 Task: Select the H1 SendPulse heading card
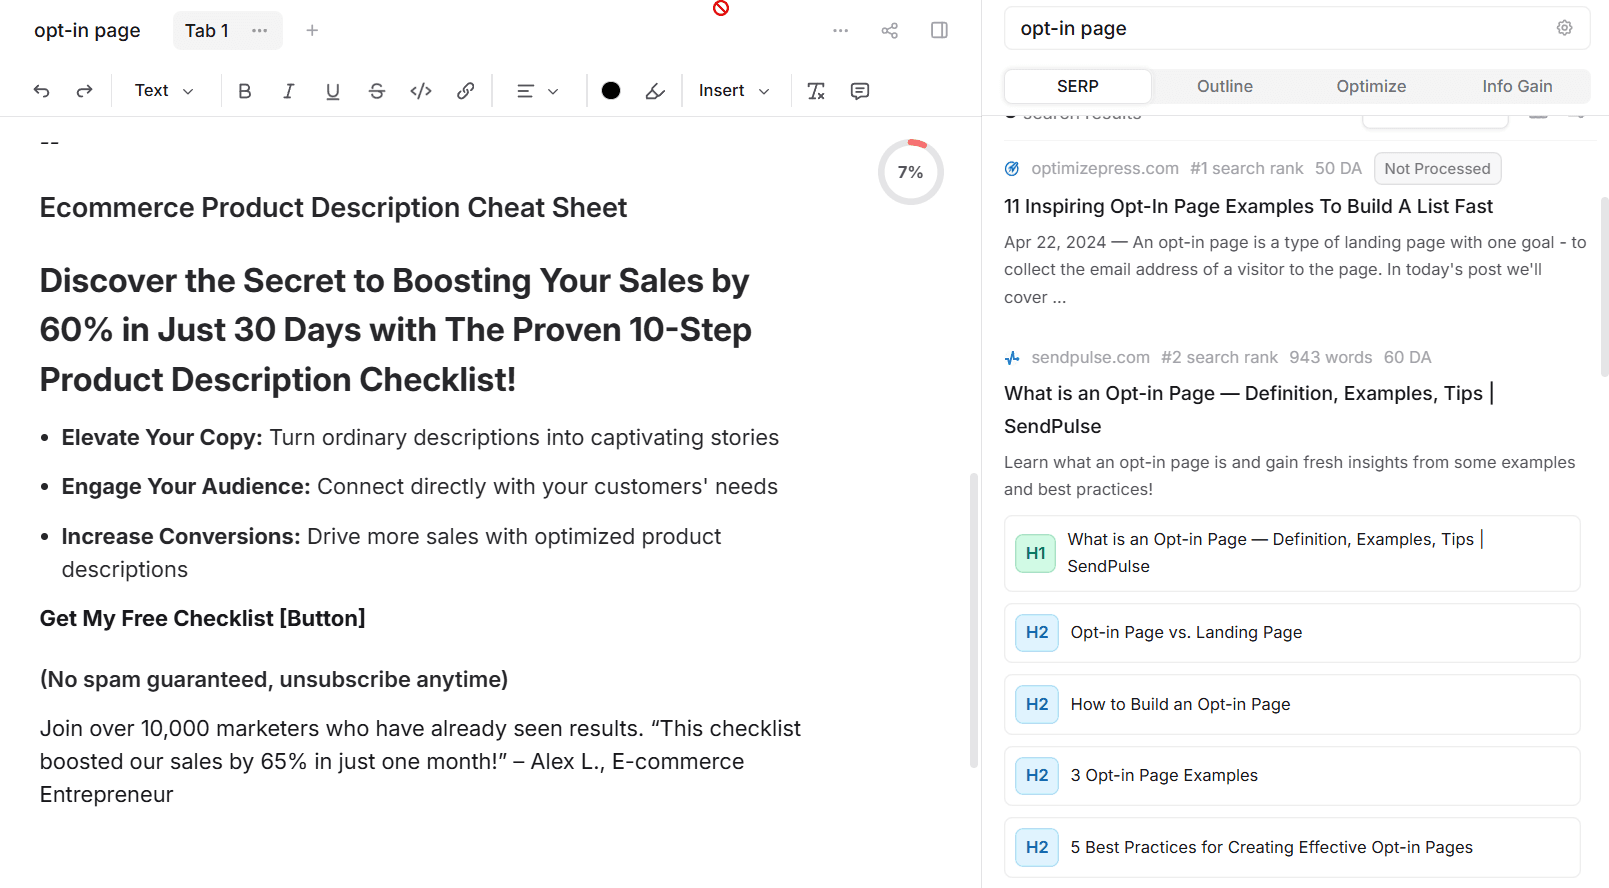click(x=1292, y=553)
